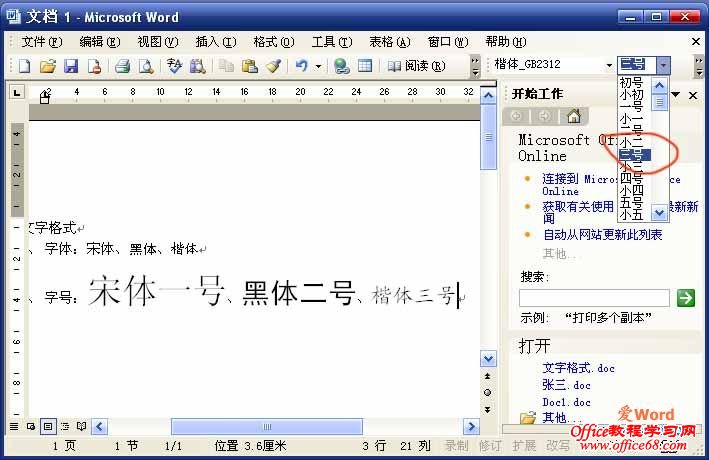Click the task pane Forward arrow
709x460 pixels.
tap(545, 117)
